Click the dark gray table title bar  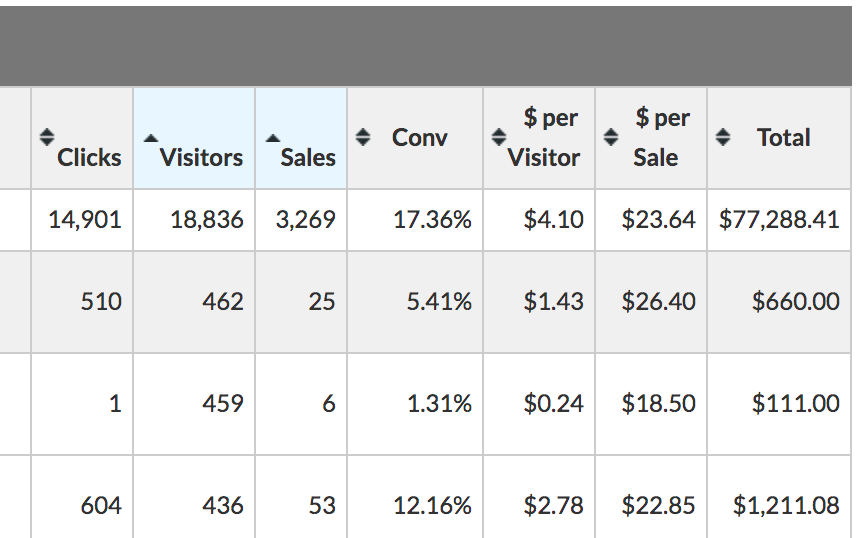[x=425, y=46]
